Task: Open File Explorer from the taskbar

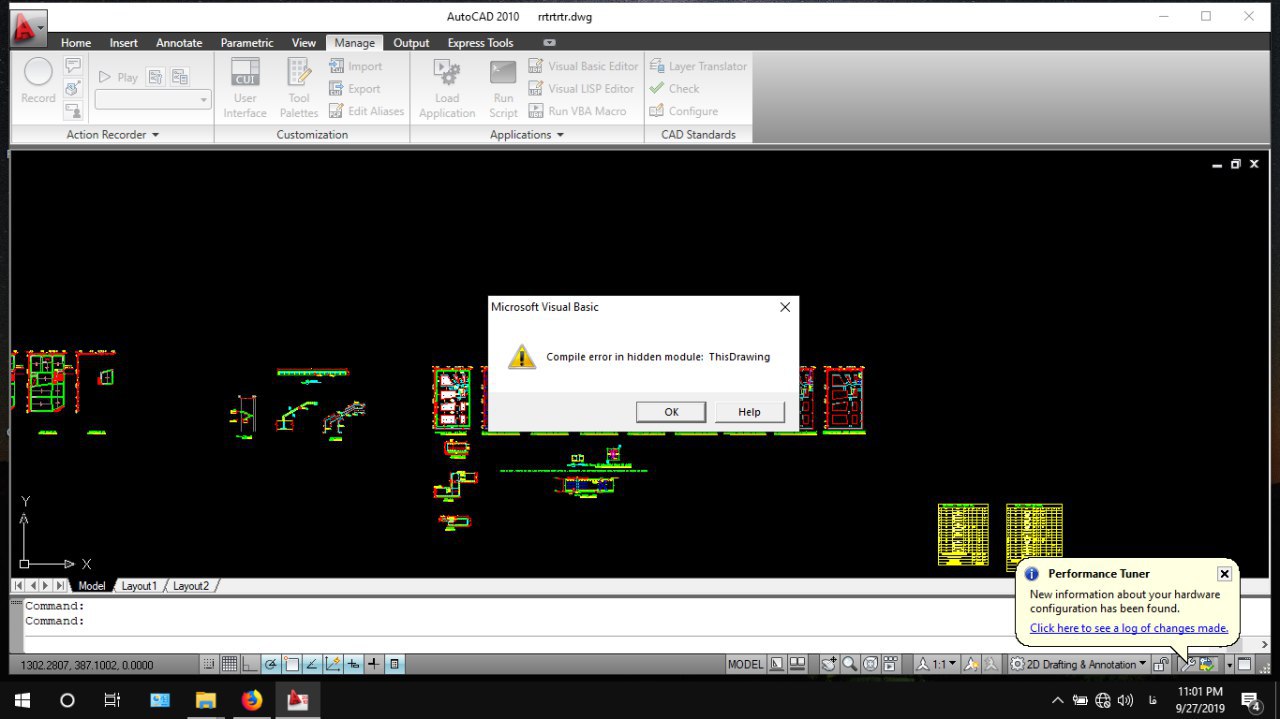Action: coord(206,700)
